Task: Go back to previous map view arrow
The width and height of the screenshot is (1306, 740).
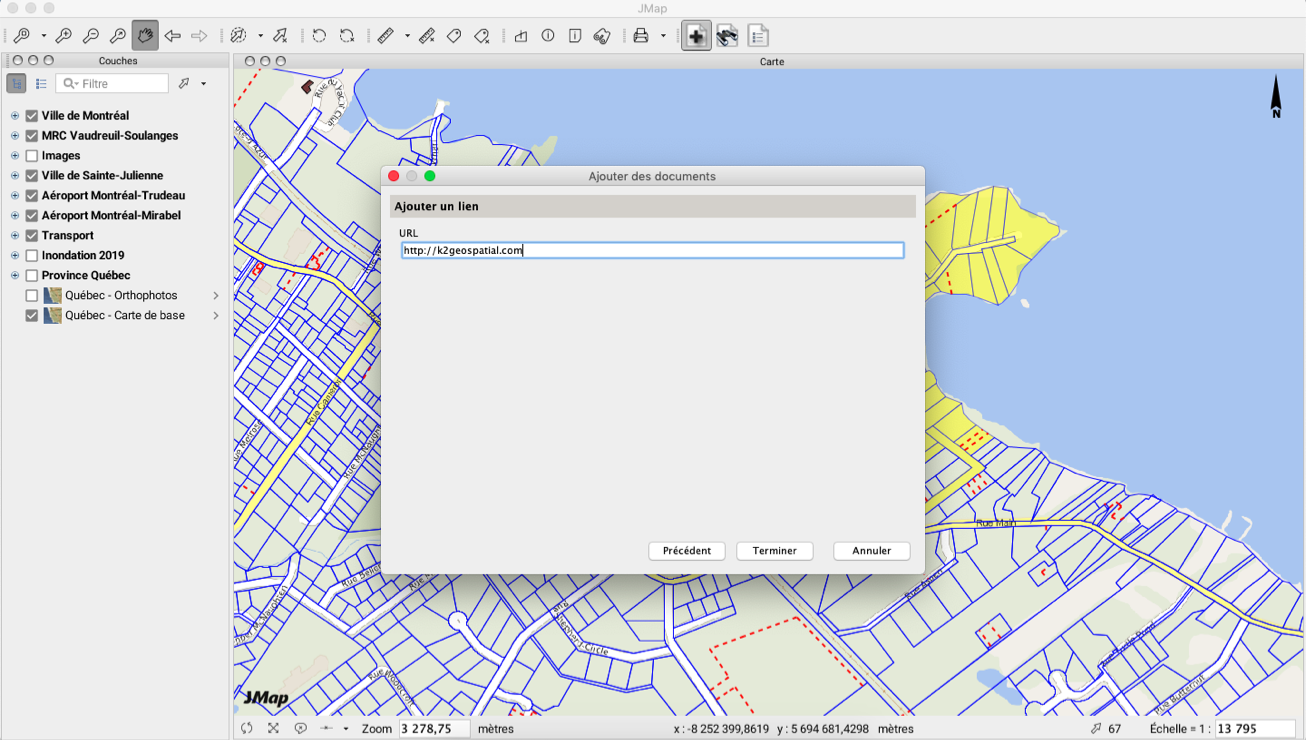Action: tap(172, 36)
